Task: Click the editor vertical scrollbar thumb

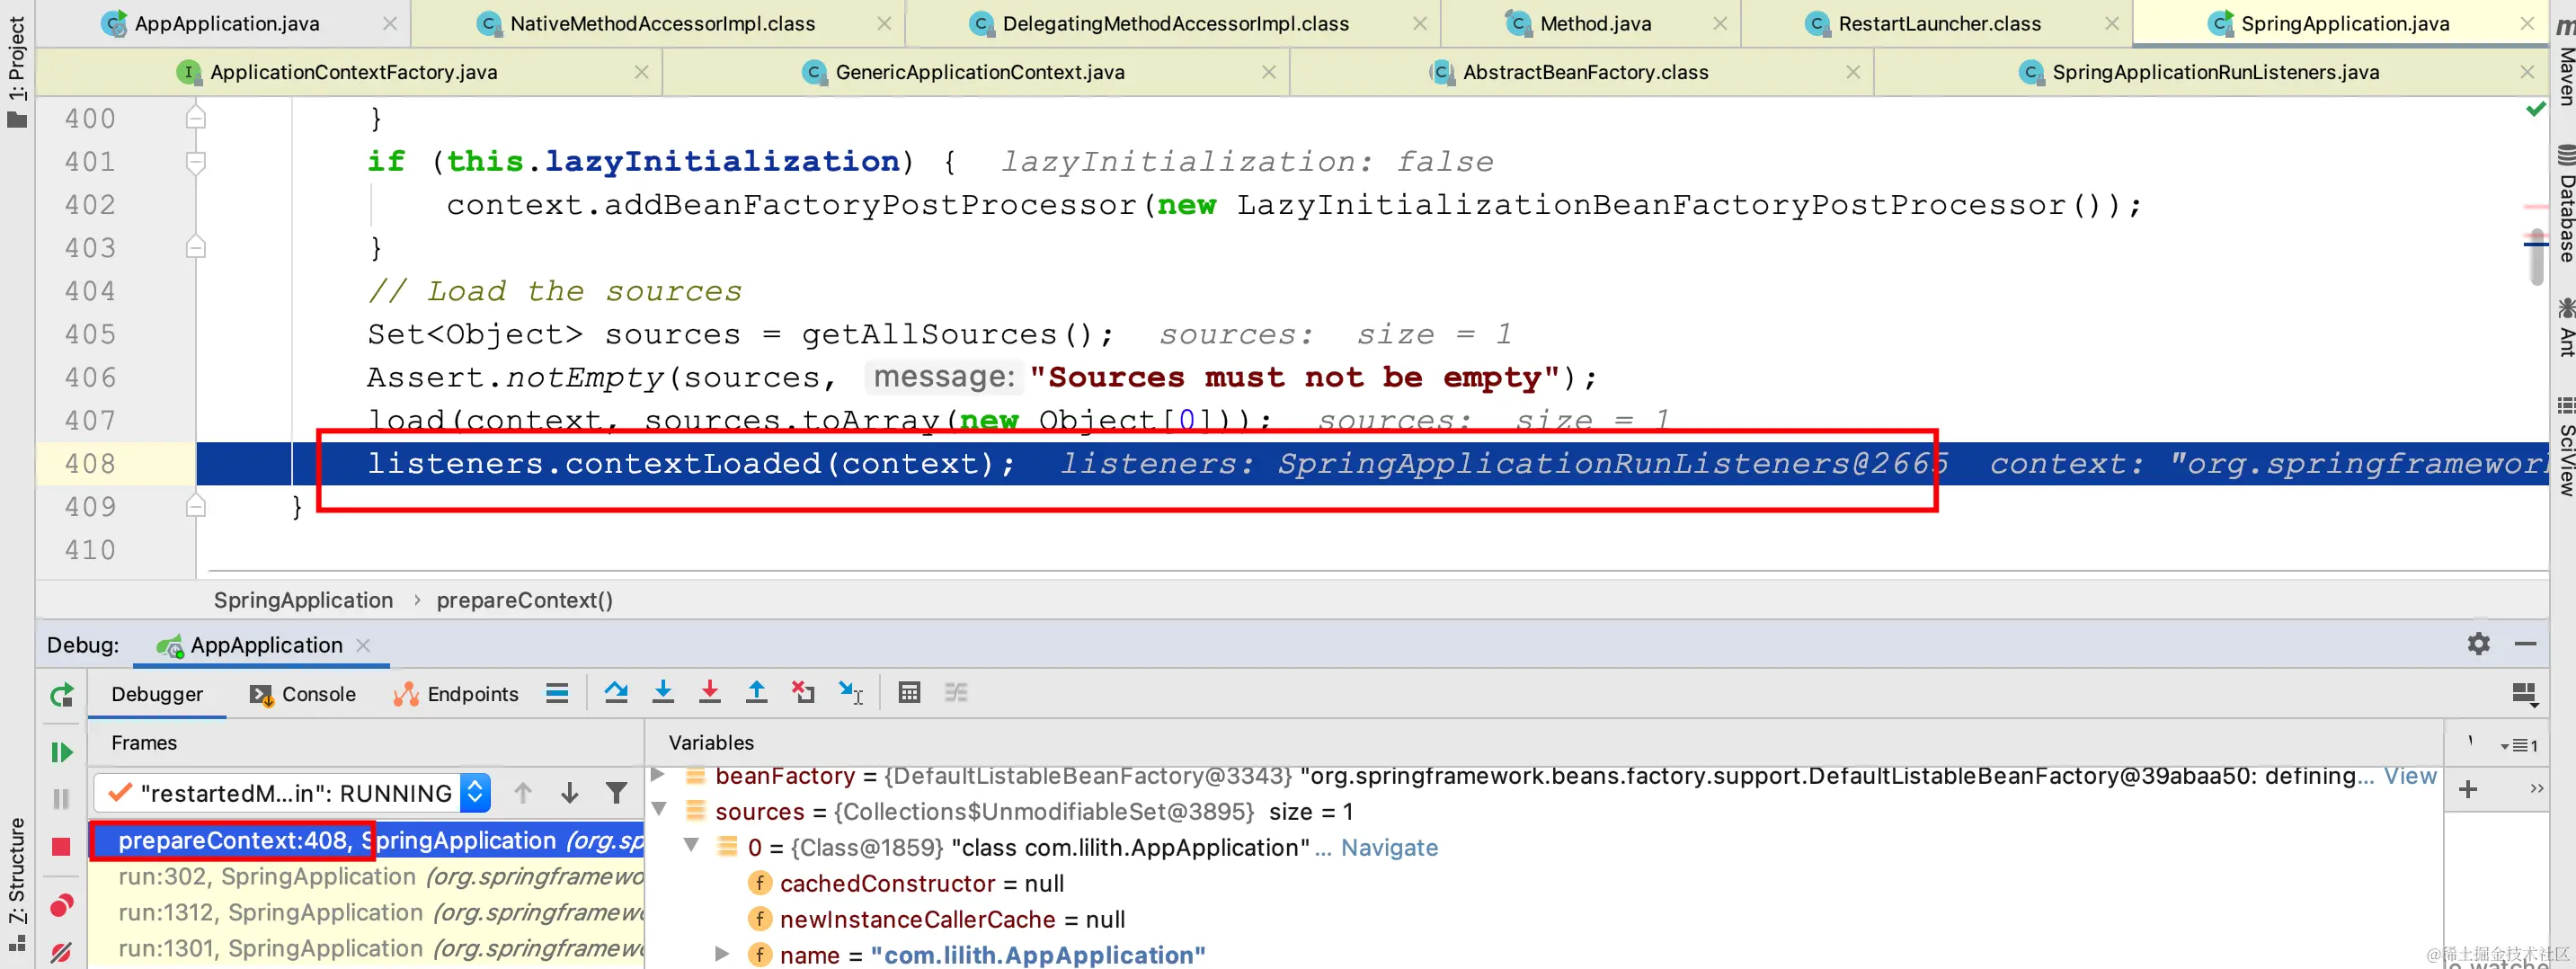Action: [2536, 256]
